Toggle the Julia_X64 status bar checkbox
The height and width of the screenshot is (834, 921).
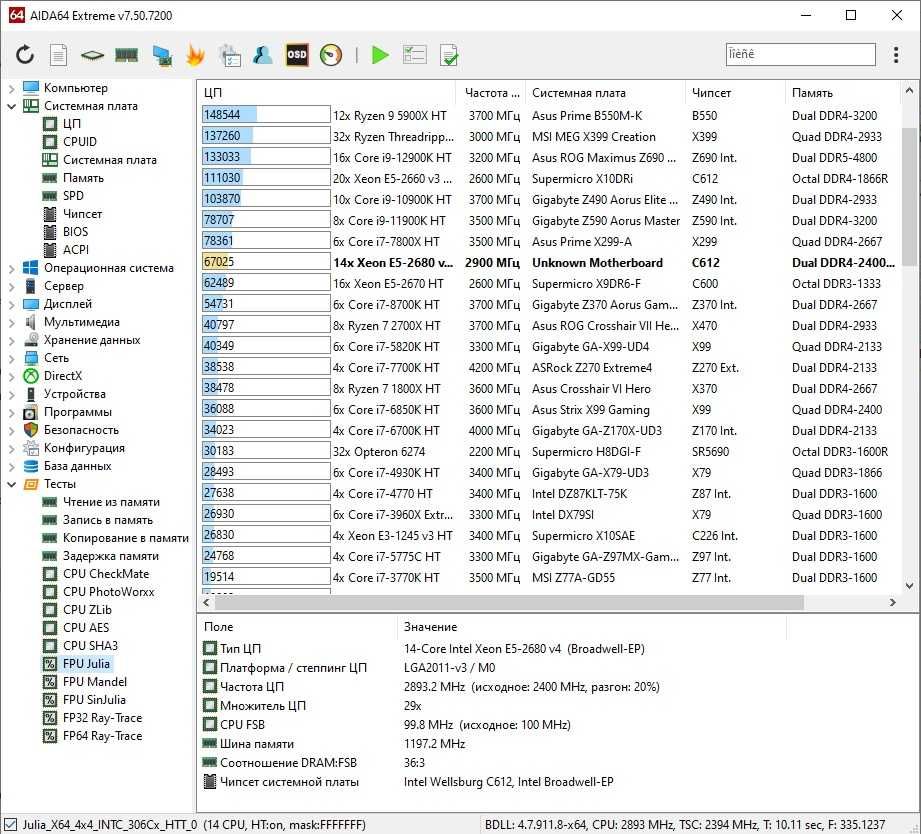coord(11,825)
